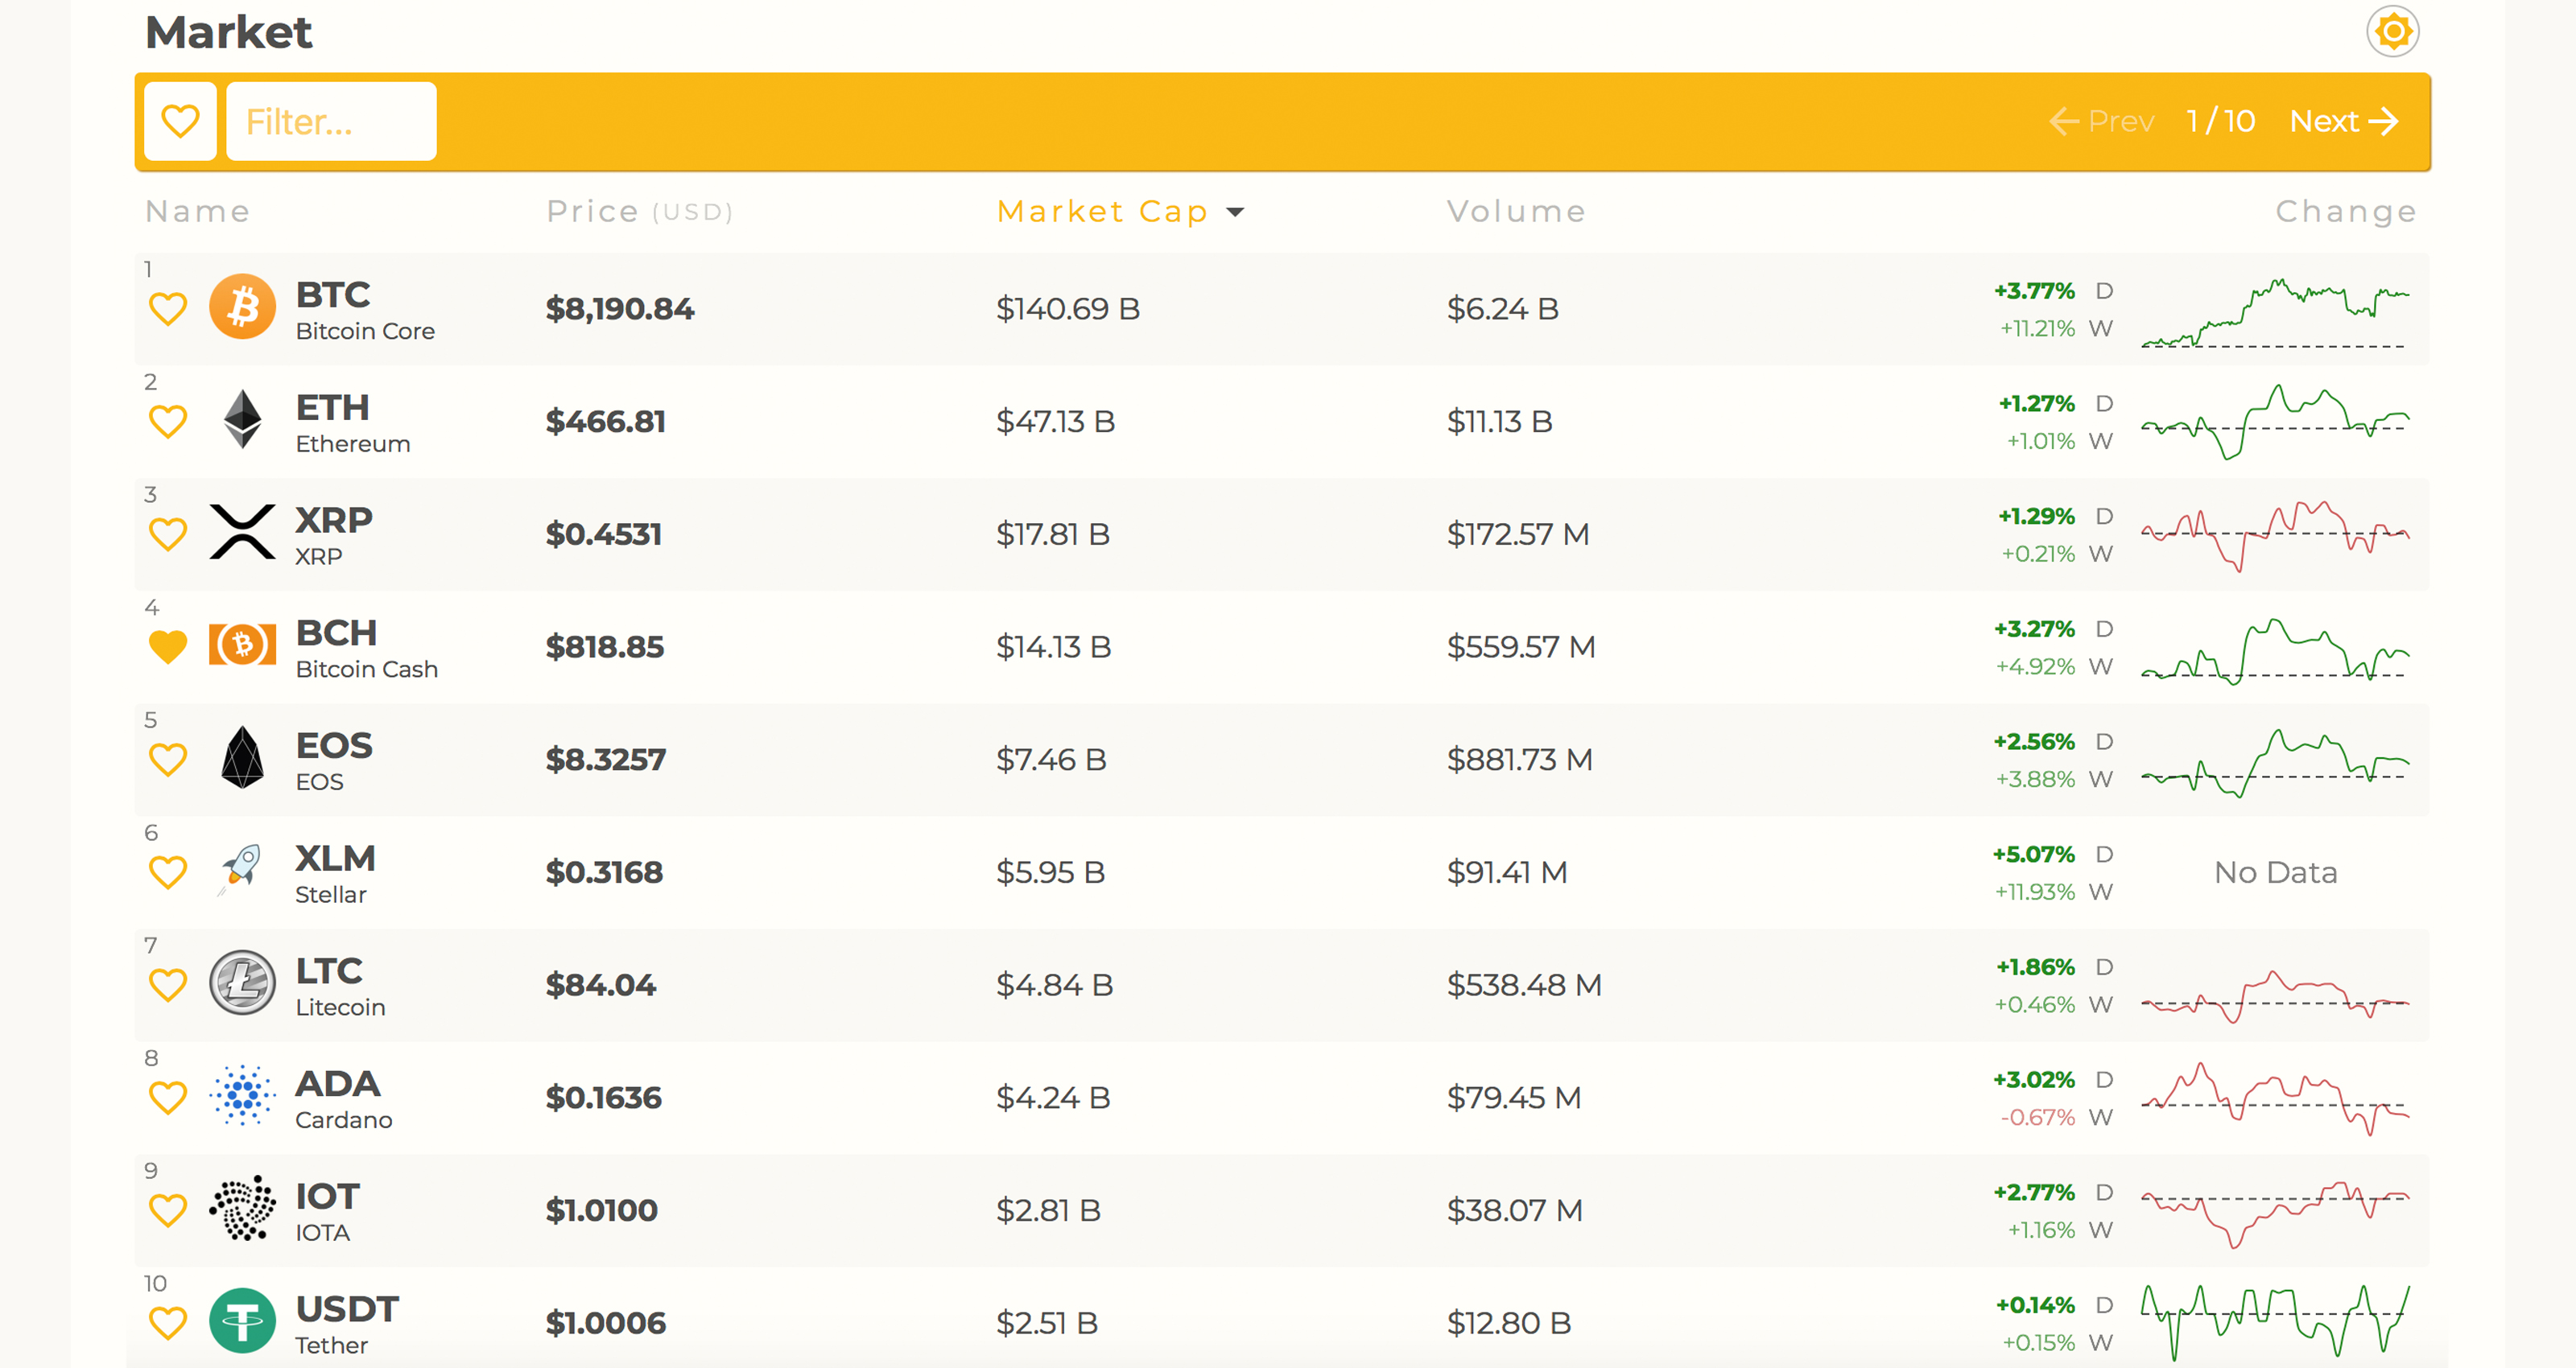Click the Cardano blue dots icon

242,1095
